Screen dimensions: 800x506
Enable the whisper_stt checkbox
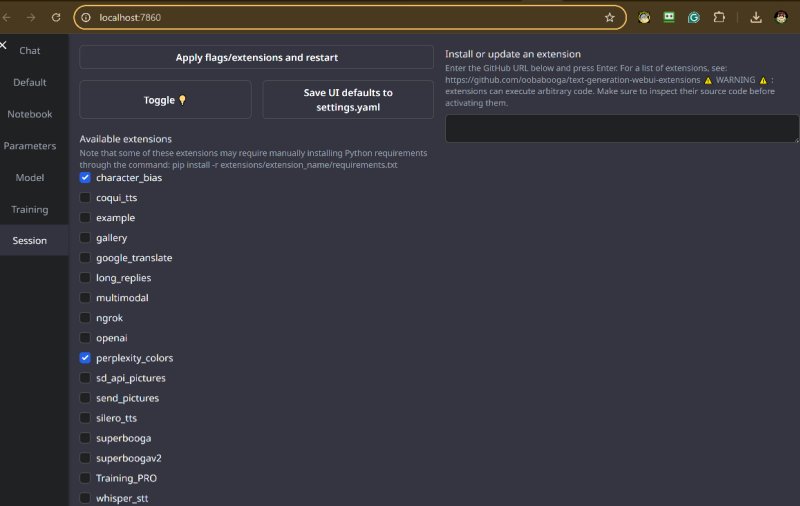pyautogui.click(x=85, y=497)
